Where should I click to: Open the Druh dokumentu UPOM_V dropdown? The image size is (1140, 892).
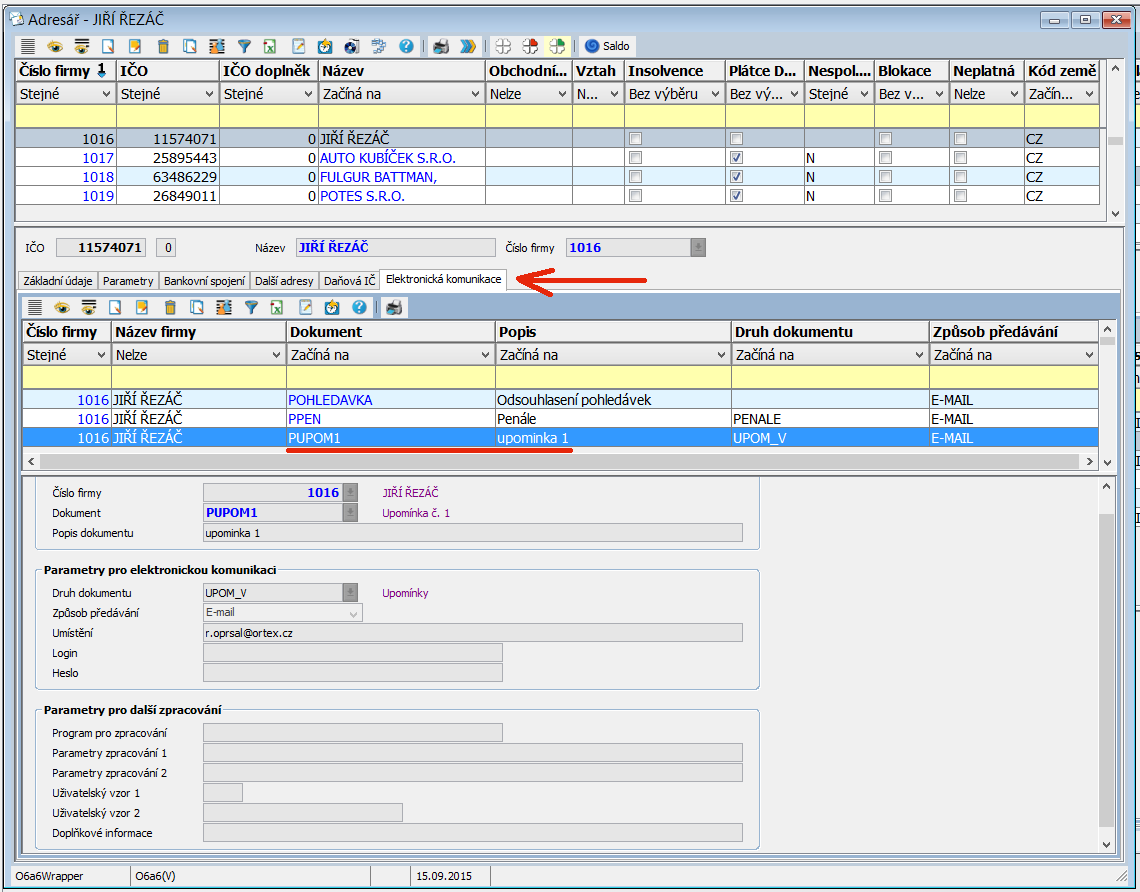coord(350,593)
